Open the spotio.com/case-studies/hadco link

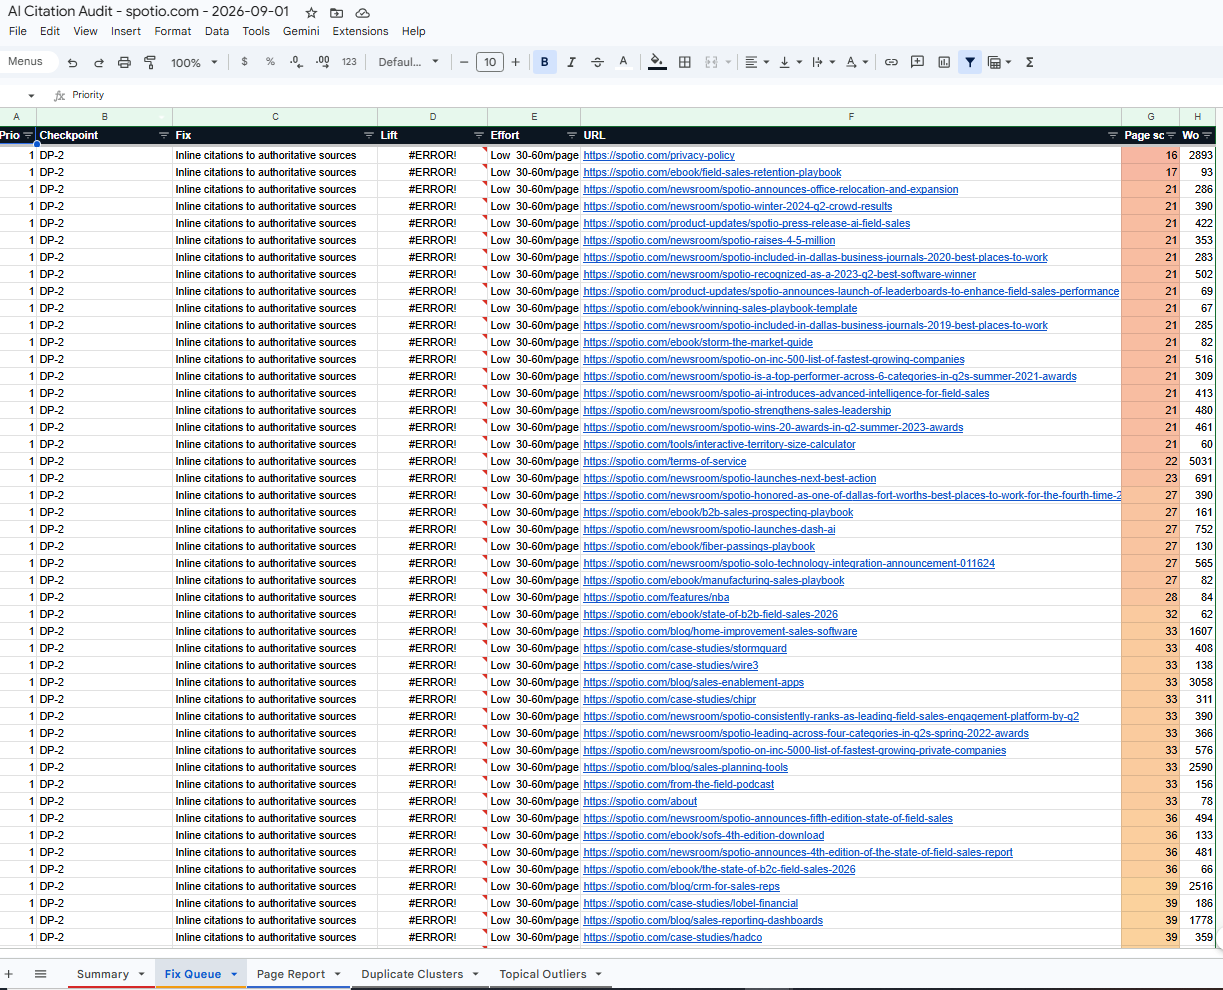tap(672, 938)
